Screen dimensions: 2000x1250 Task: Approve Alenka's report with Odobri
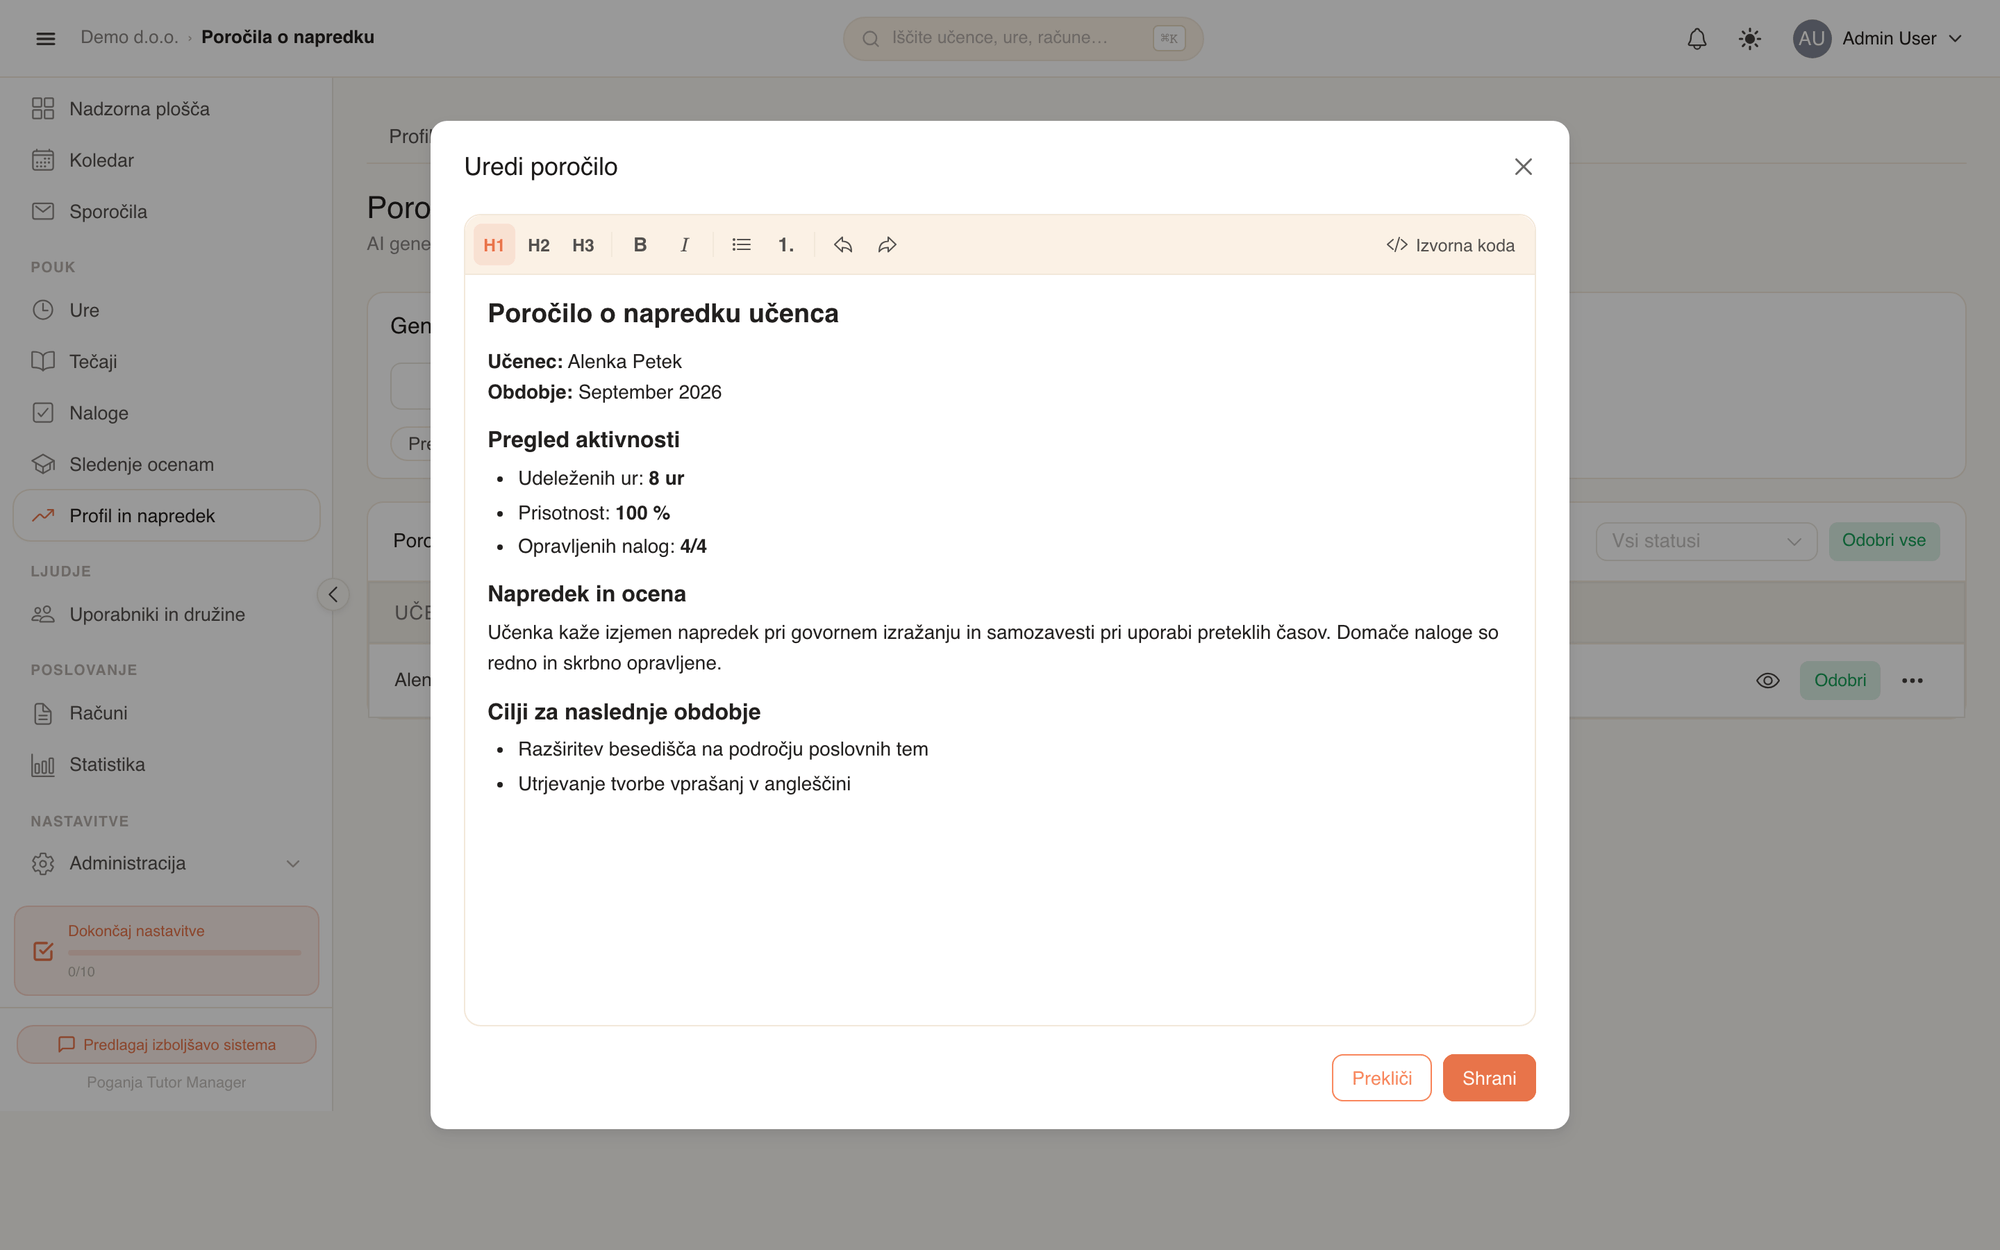[x=1840, y=680]
